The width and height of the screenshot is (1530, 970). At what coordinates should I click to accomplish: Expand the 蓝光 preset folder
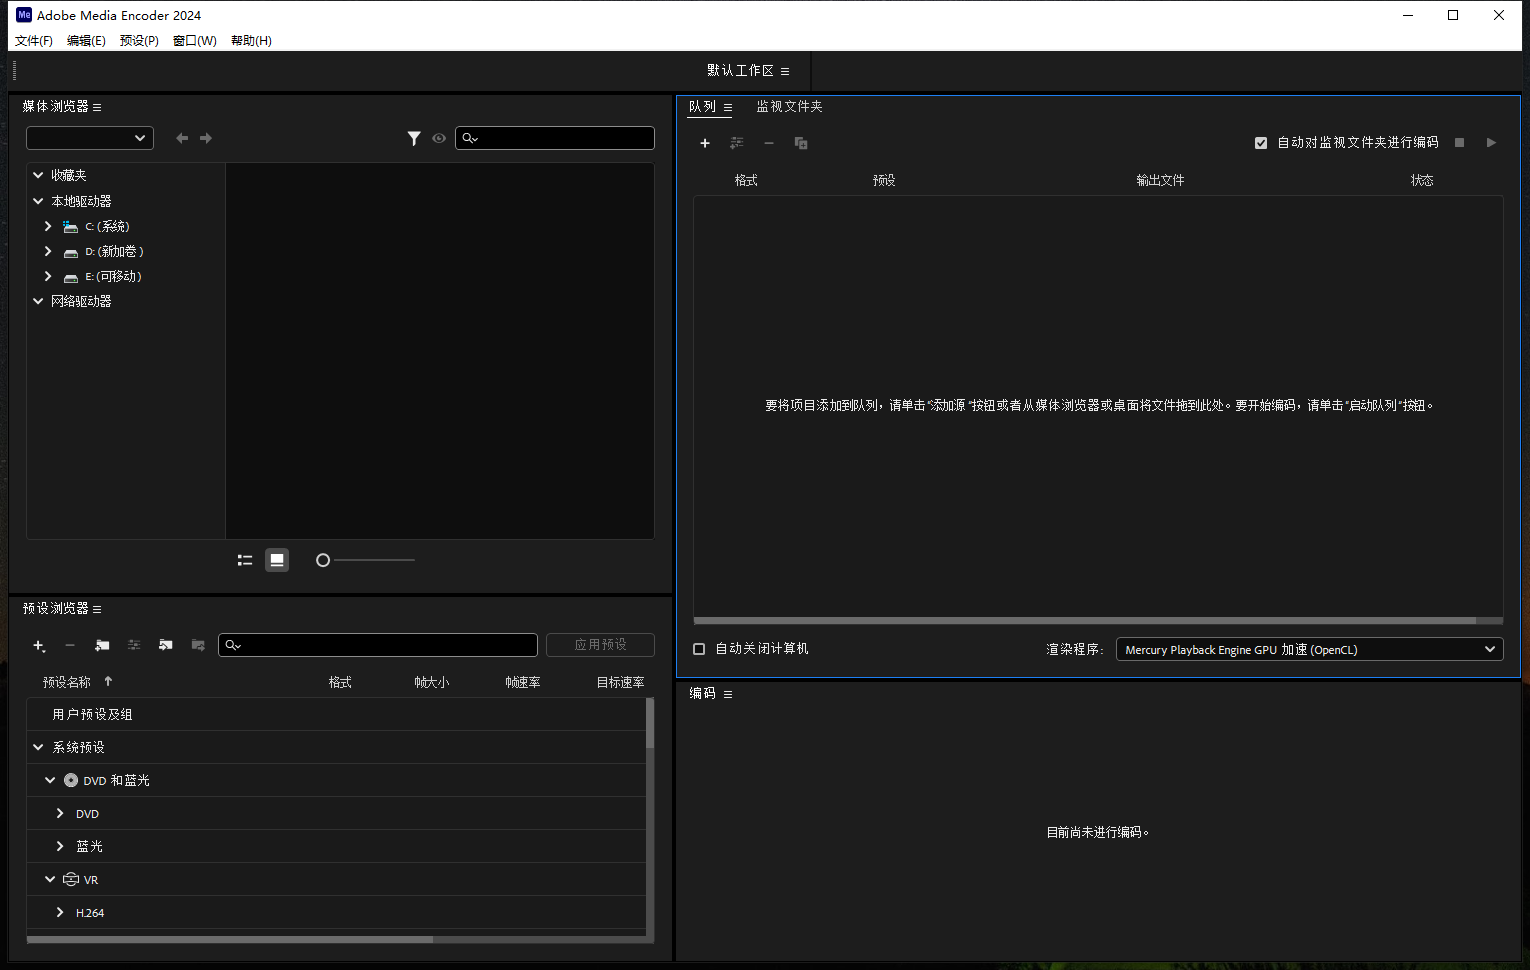[x=60, y=846]
